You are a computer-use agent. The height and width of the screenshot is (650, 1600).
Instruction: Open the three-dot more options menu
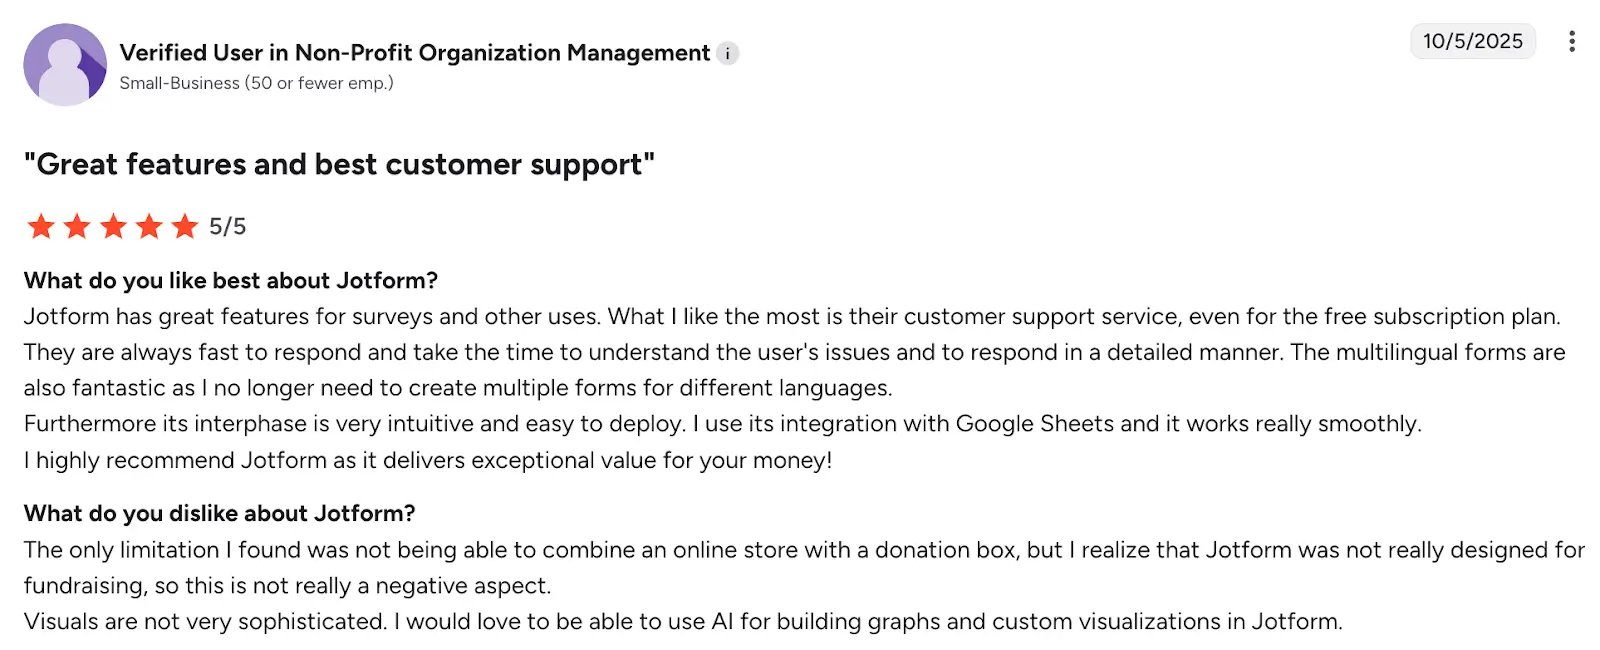pyautogui.click(x=1572, y=41)
